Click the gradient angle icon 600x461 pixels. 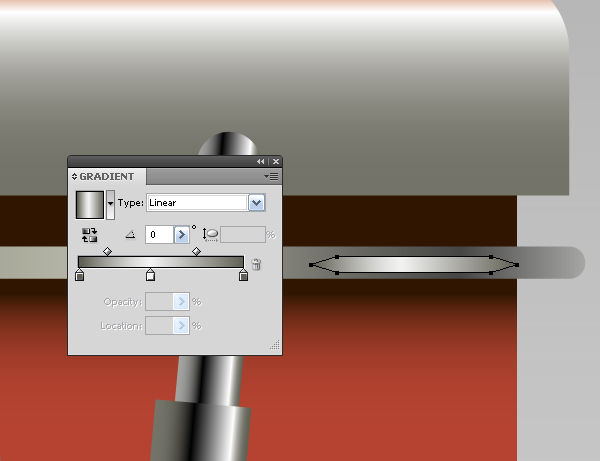[x=130, y=234]
